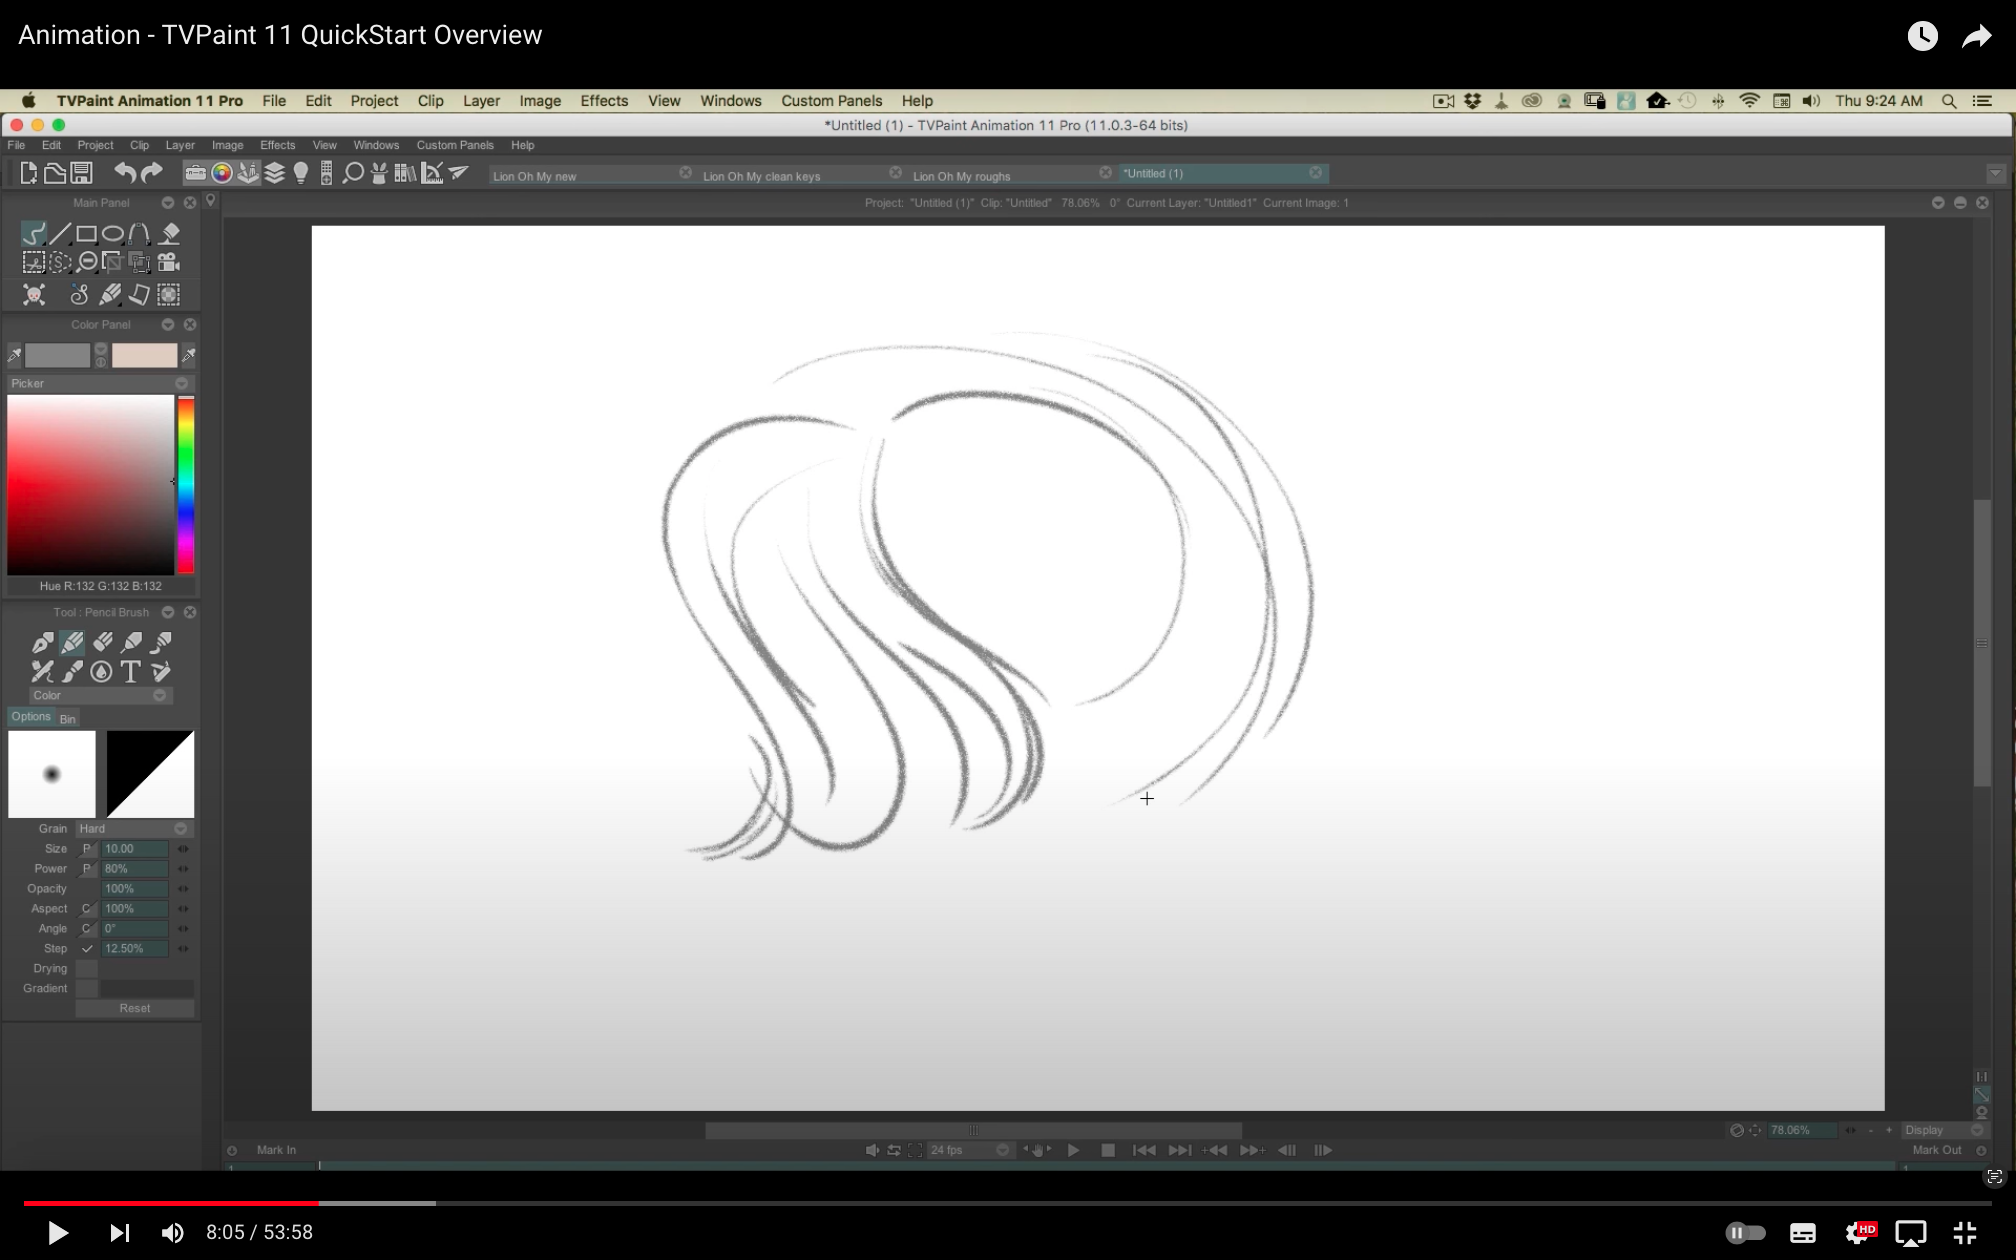Image resolution: width=2016 pixels, height=1260 pixels.
Task: Select the straight Line tool
Action: click(60, 234)
